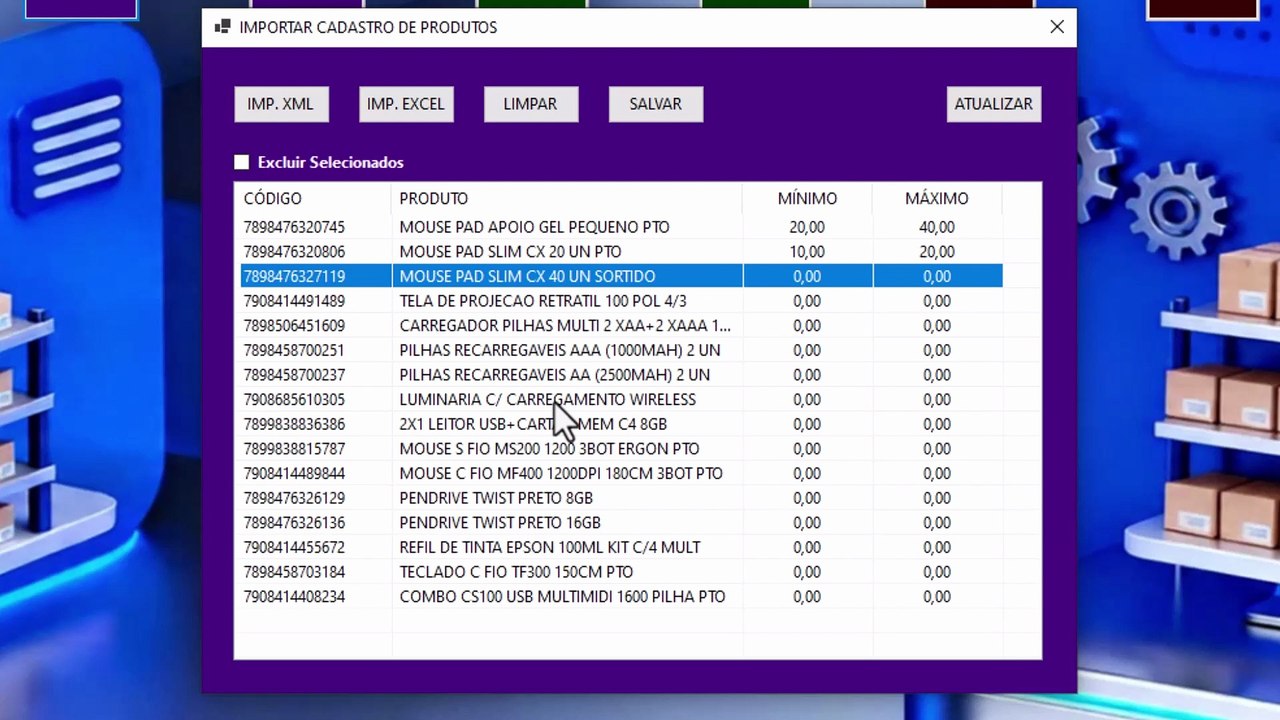Select MOUSE C FIO MF400 product
This screenshot has width=1280, height=720.
(x=560, y=474)
